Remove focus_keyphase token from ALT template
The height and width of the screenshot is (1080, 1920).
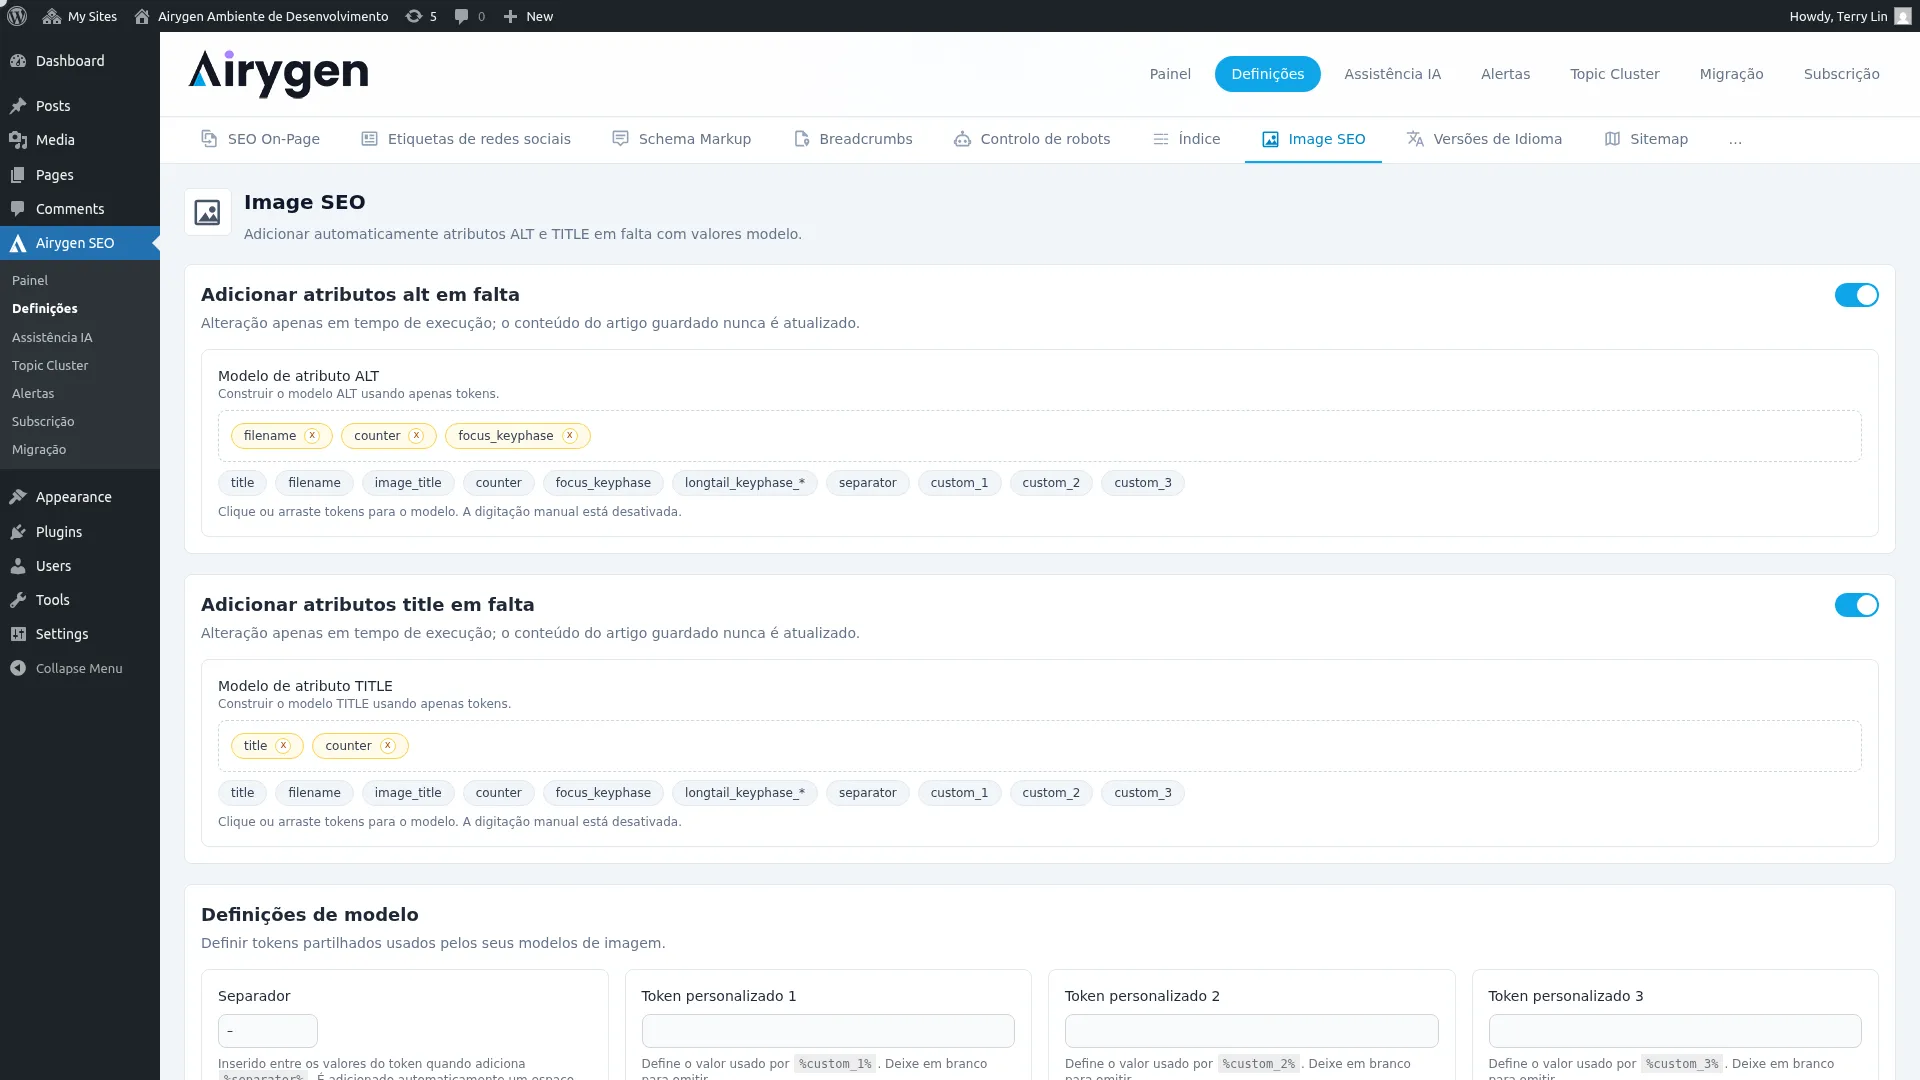coord(570,436)
